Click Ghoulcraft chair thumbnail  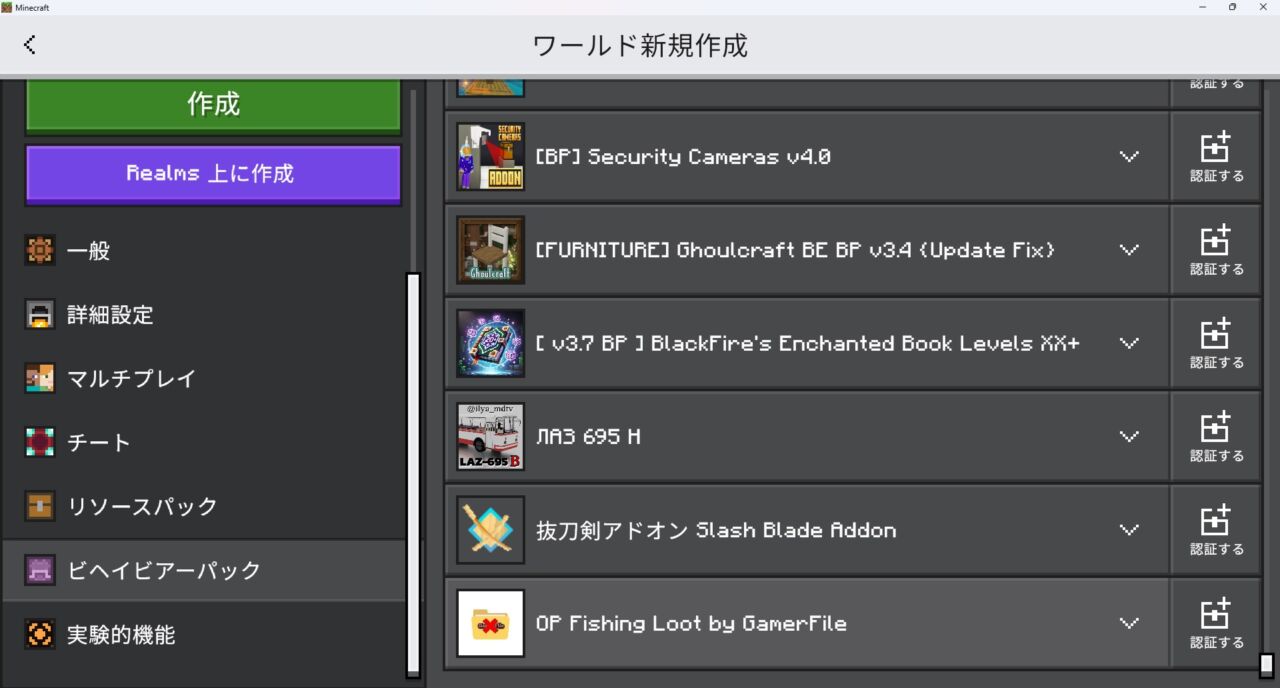coord(490,250)
